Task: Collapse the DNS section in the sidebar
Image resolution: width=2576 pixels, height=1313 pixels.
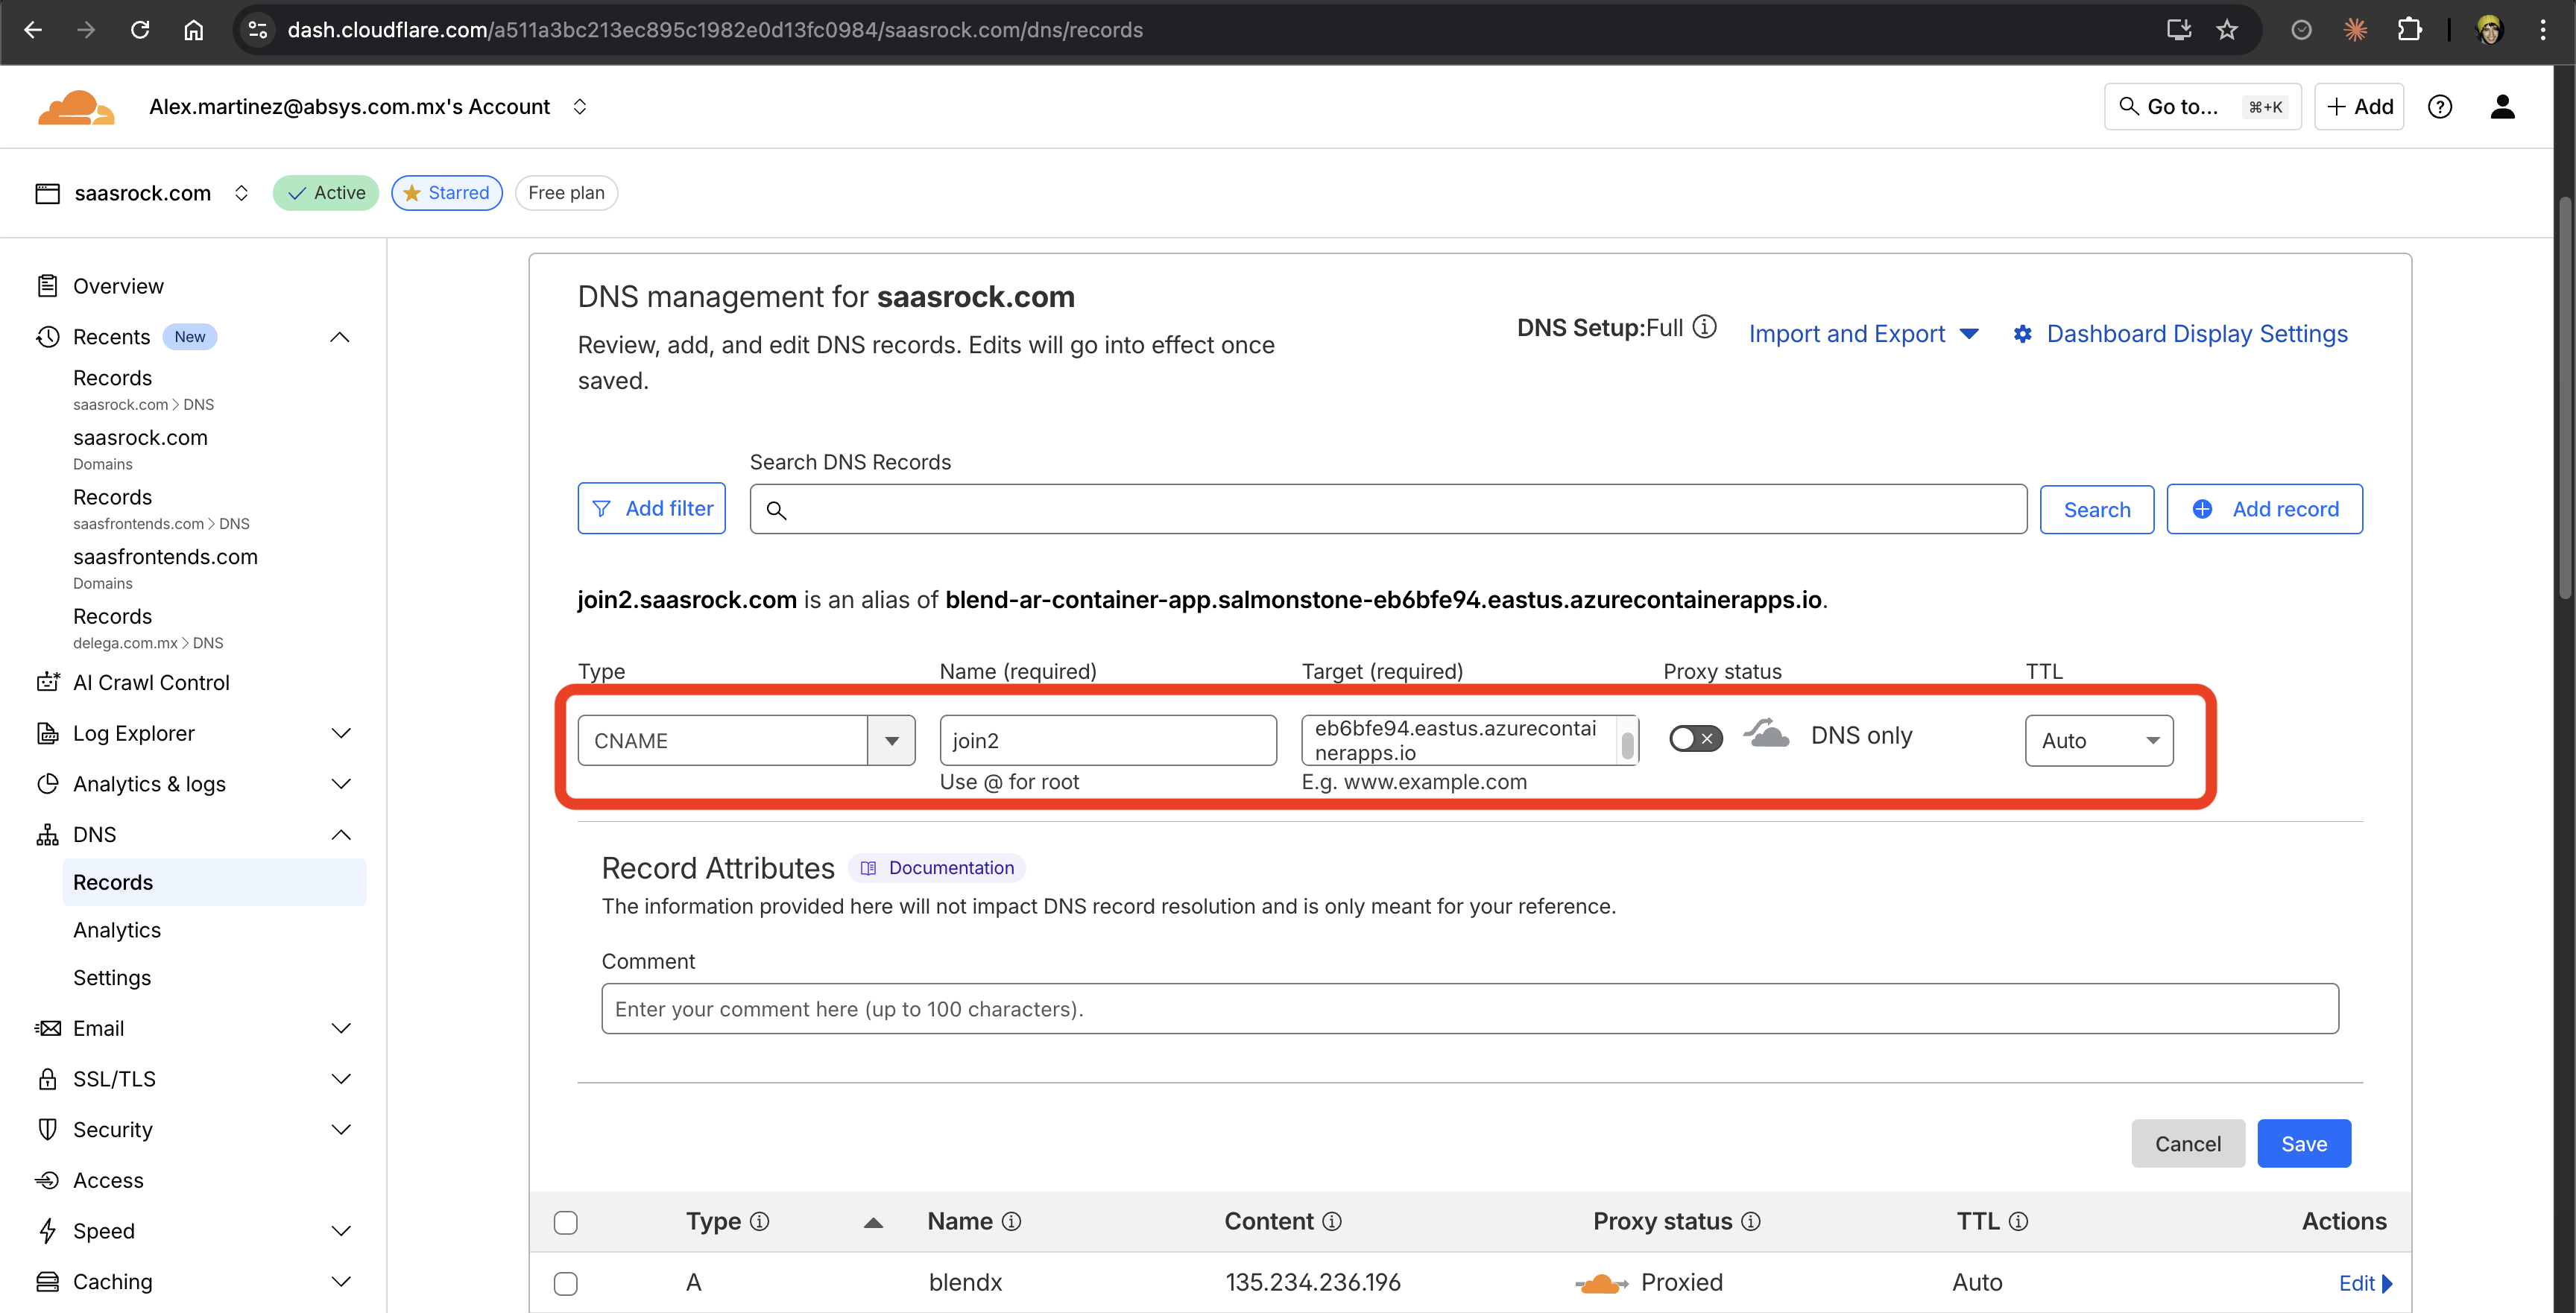Action: (341, 834)
